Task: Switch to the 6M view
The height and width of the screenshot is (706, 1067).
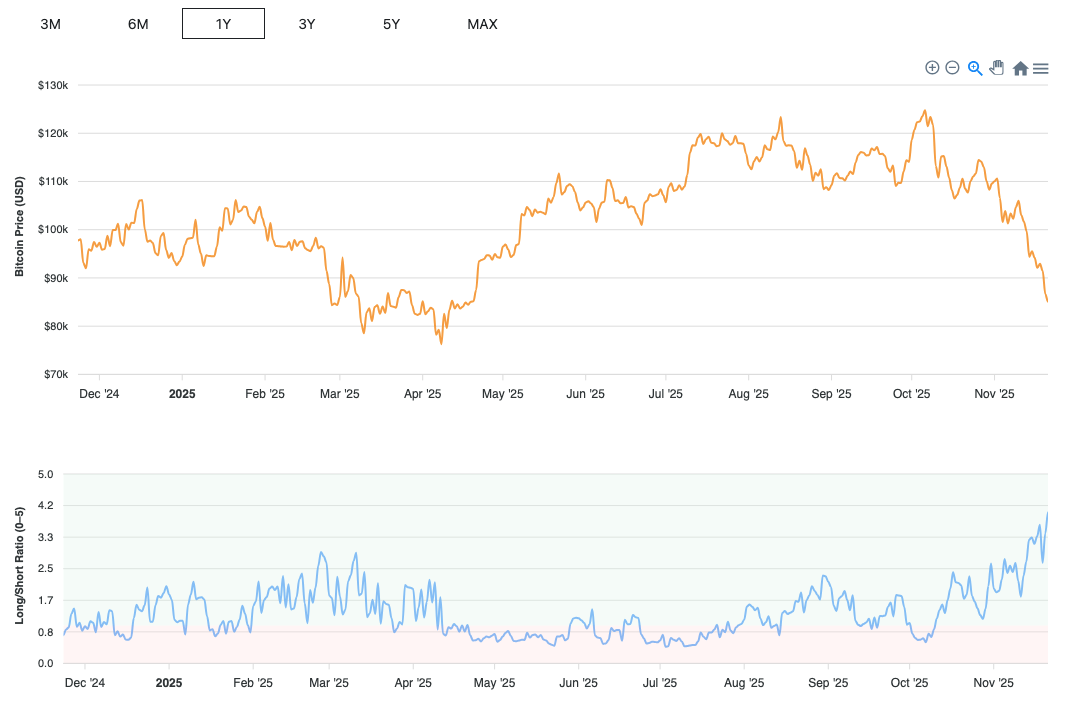Action: click(138, 23)
